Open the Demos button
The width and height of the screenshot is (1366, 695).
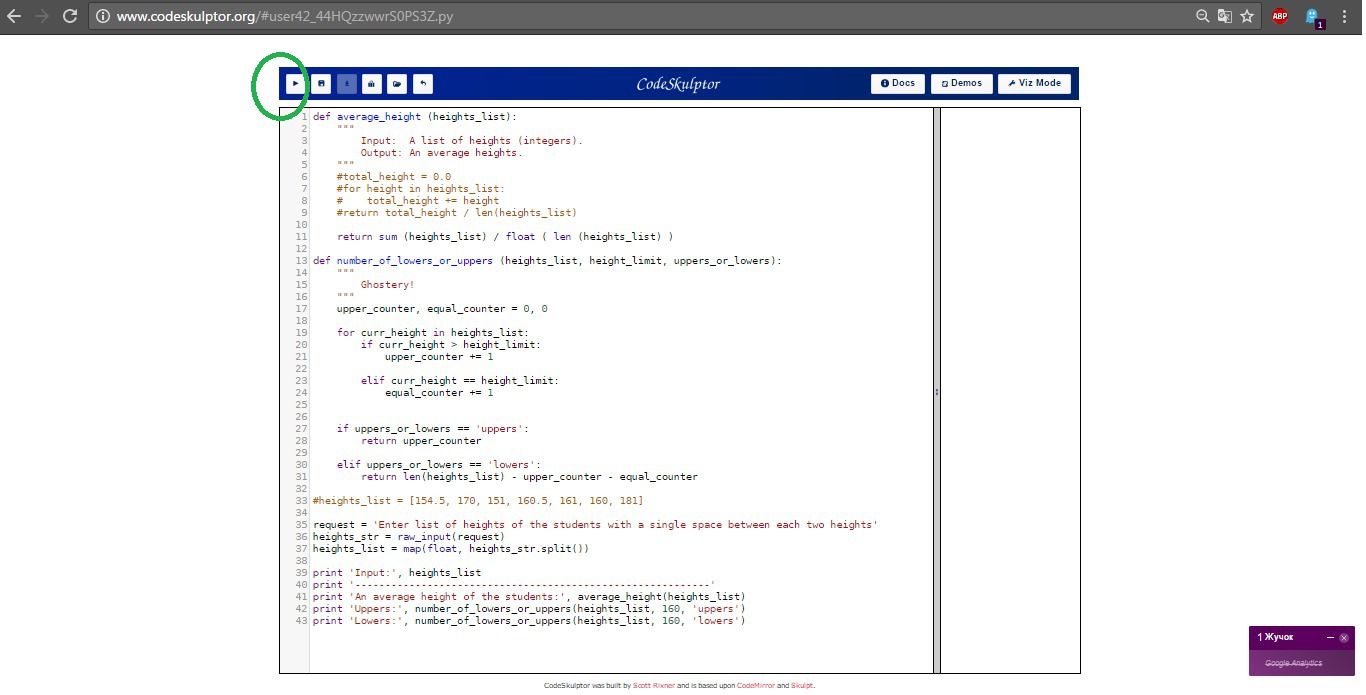[x=961, y=84]
